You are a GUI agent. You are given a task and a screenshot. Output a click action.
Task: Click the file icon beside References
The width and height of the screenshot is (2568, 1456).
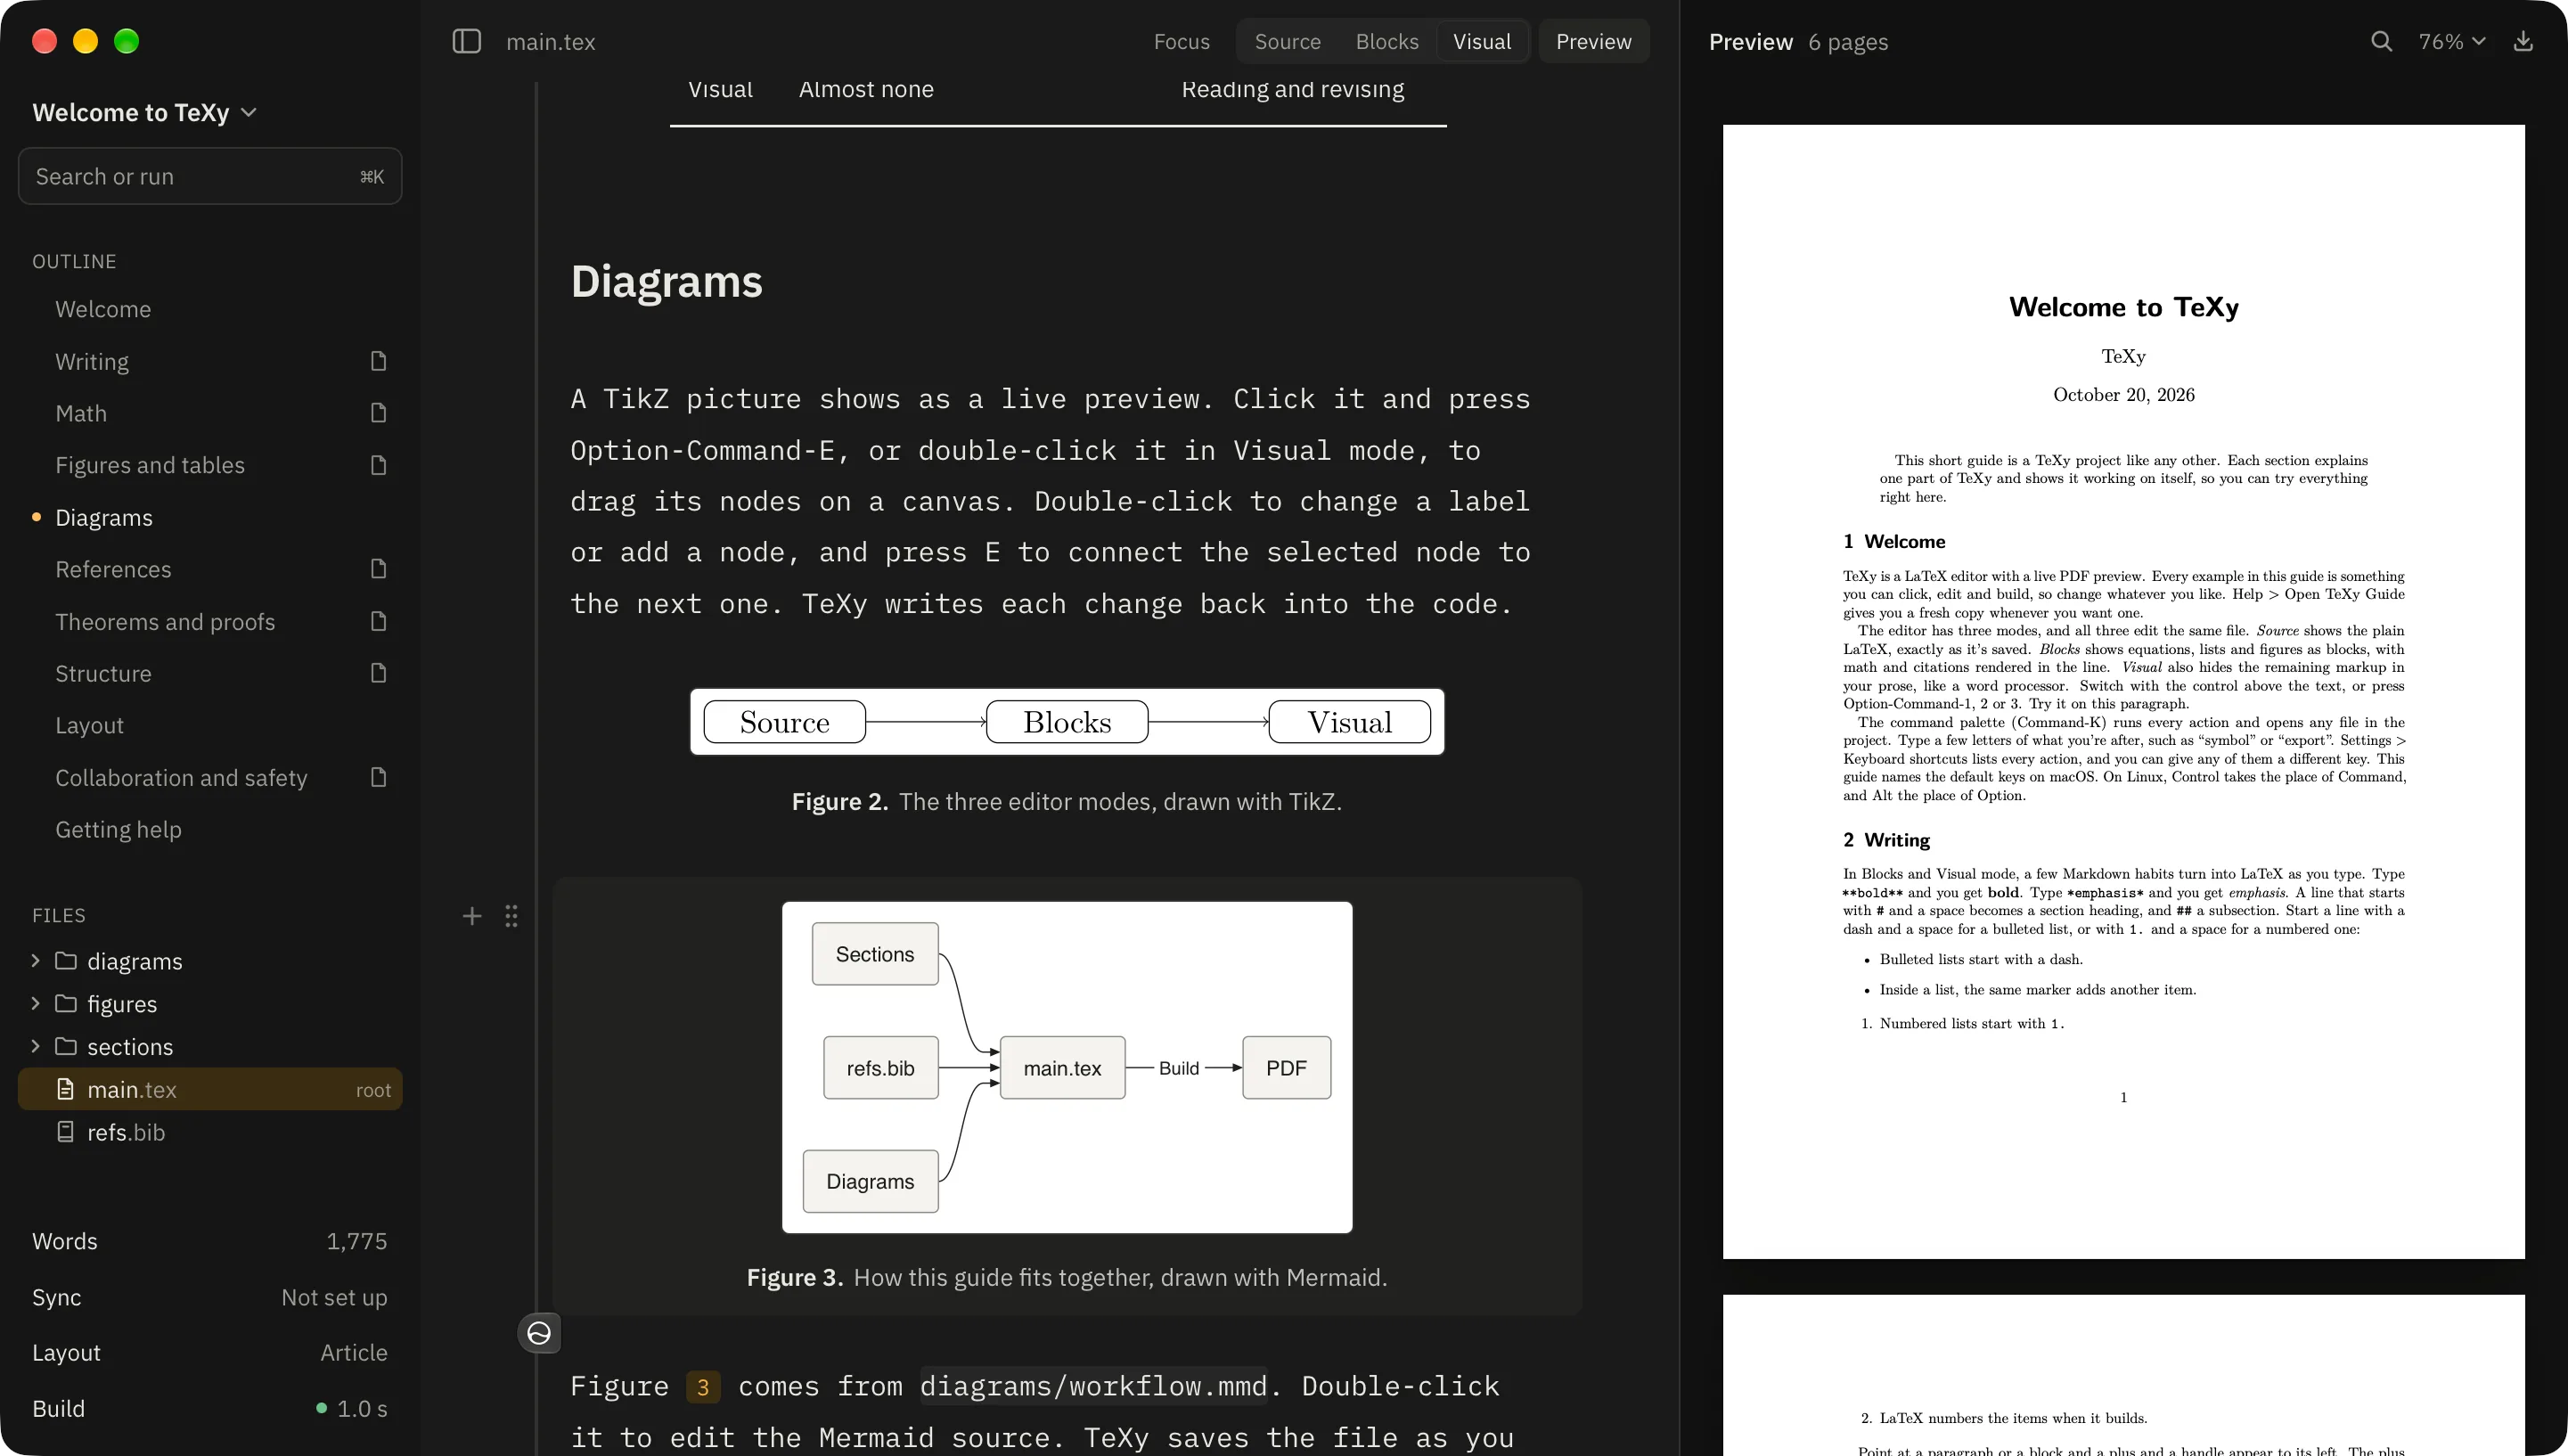pyautogui.click(x=378, y=569)
